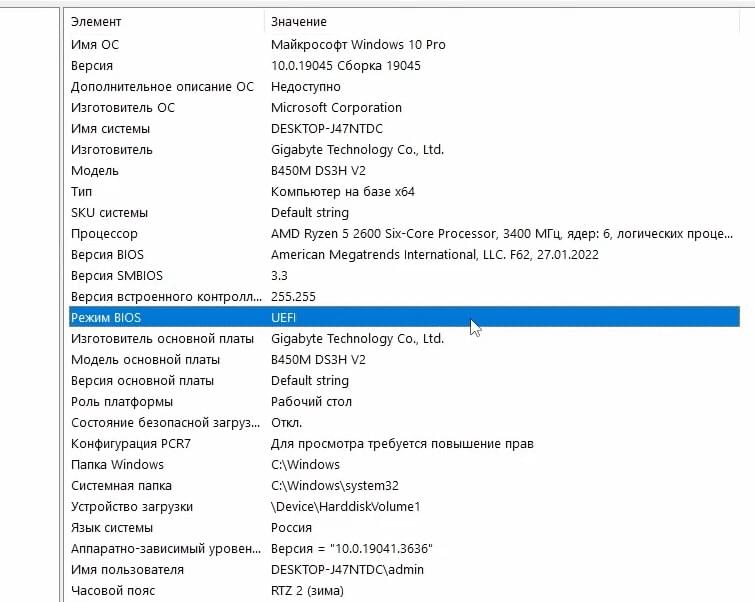The image size is (755, 602).
Task: Click the C:\Windows\system32 value
Action: (335, 486)
